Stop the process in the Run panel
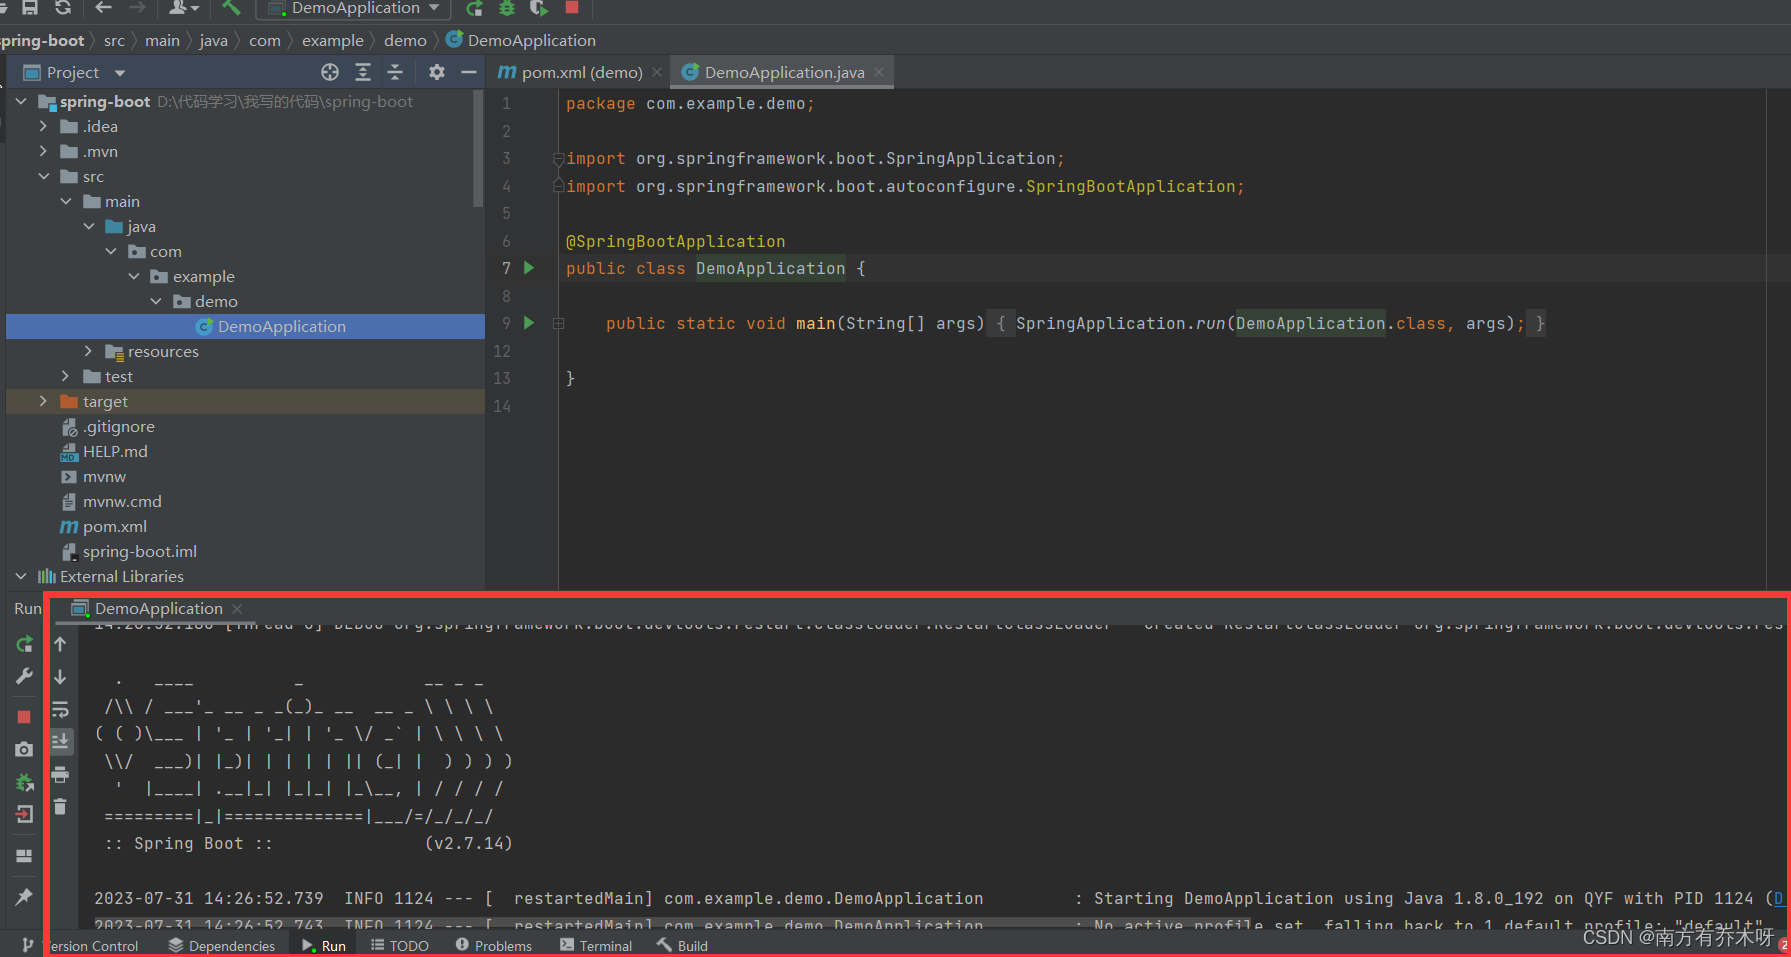 click(x=24, y=717)
